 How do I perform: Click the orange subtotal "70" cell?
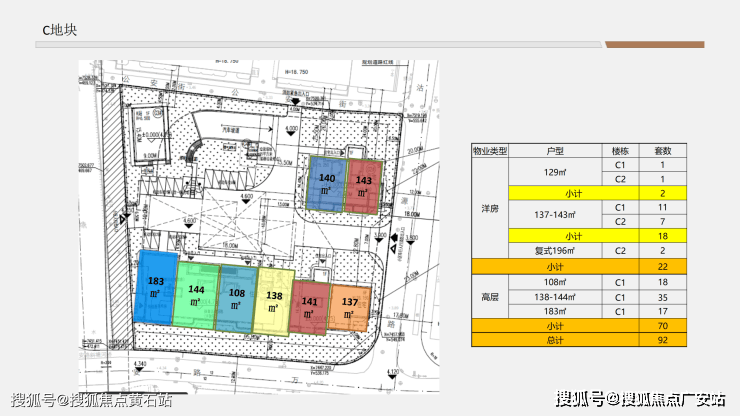(663, 326)
